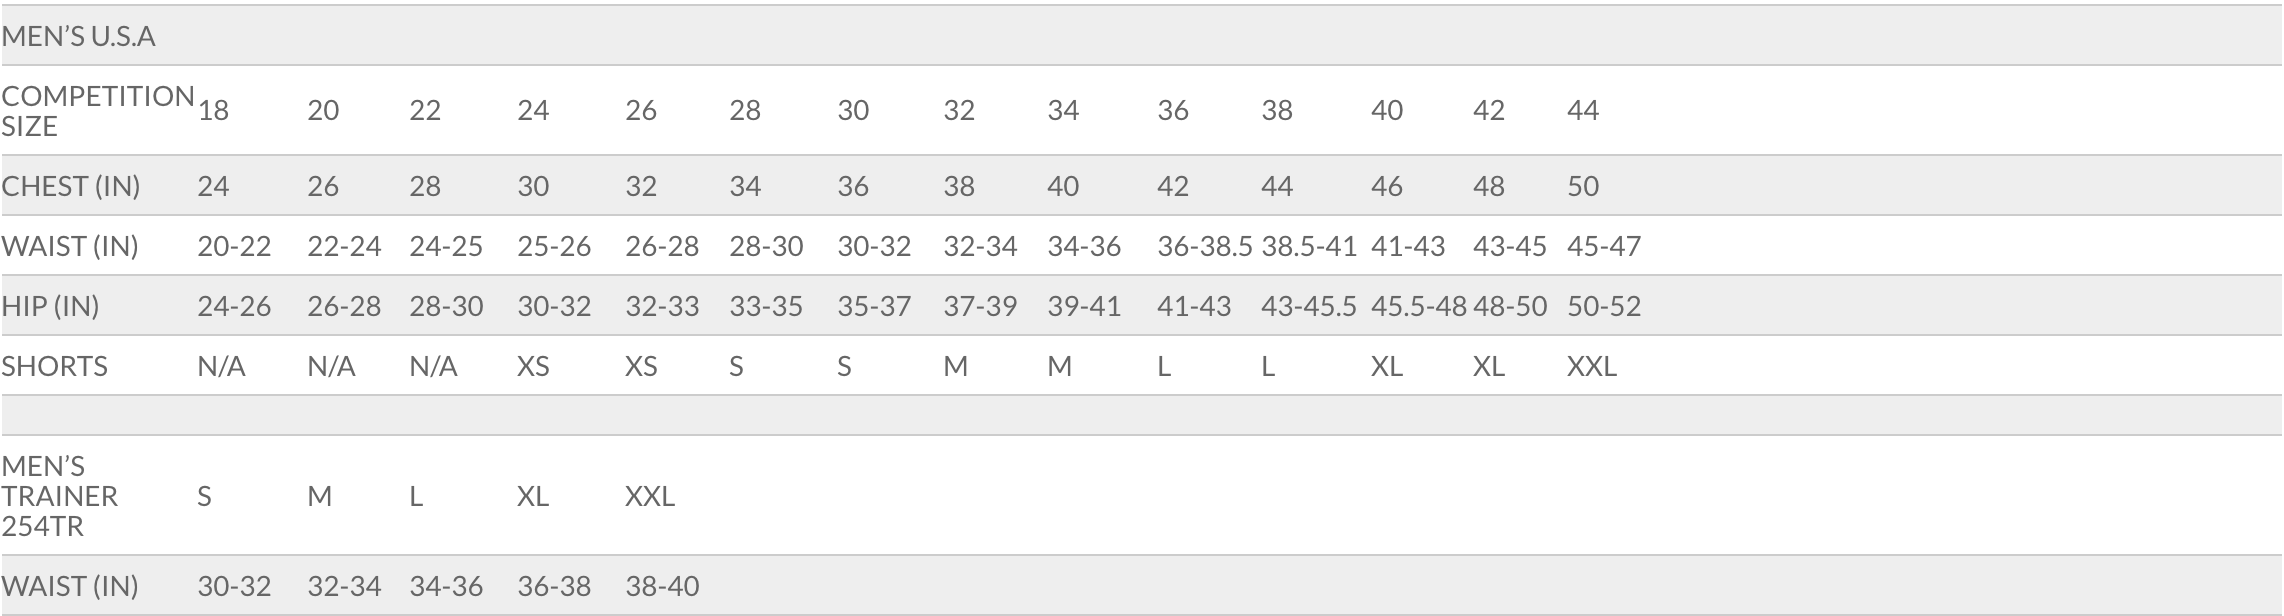Click trainer waist range 38-40
Screen dimensions: 2284x616
pyautogui.click(x=662, y=586)
